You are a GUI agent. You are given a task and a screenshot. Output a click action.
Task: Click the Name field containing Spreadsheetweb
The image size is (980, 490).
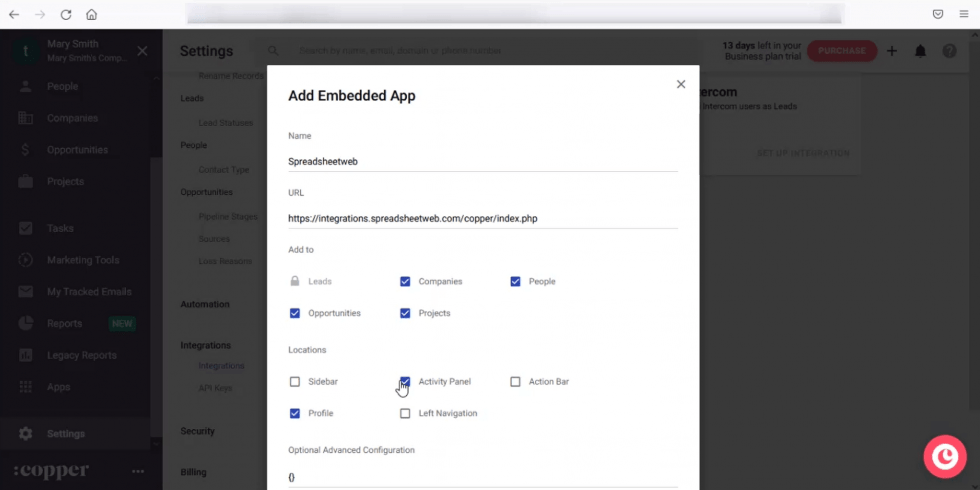[482, 161]
